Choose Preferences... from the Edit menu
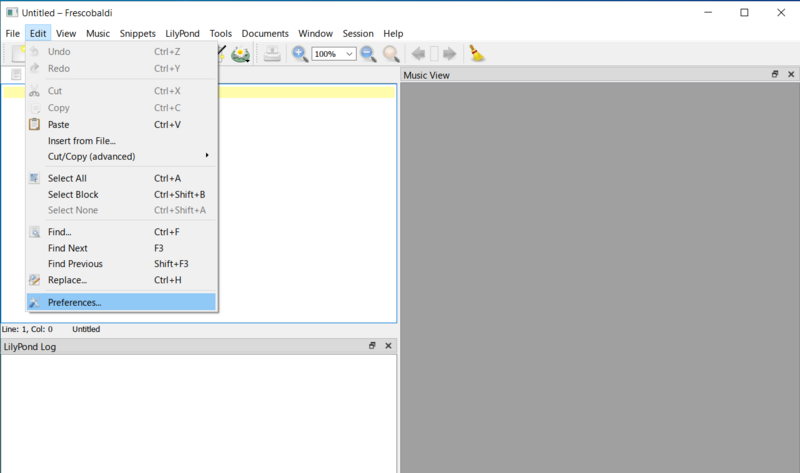This screenshot has height=473, width=800. click(74, 302)
